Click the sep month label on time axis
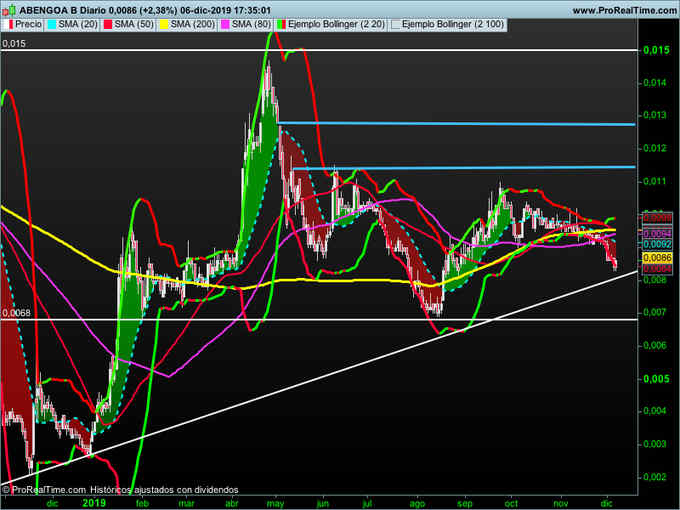The image size is (680, 510). tap(464, 503)
